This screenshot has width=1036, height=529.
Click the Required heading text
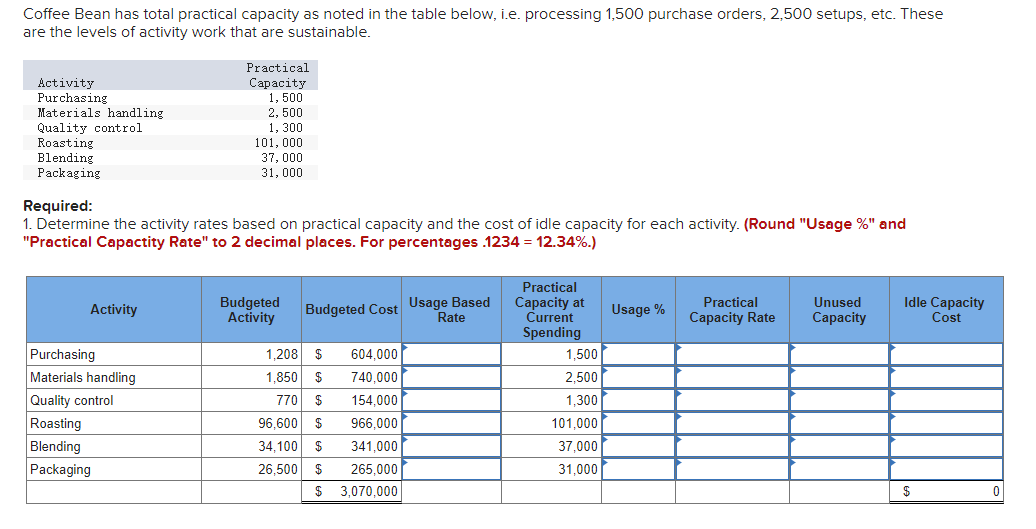[57, 206]
